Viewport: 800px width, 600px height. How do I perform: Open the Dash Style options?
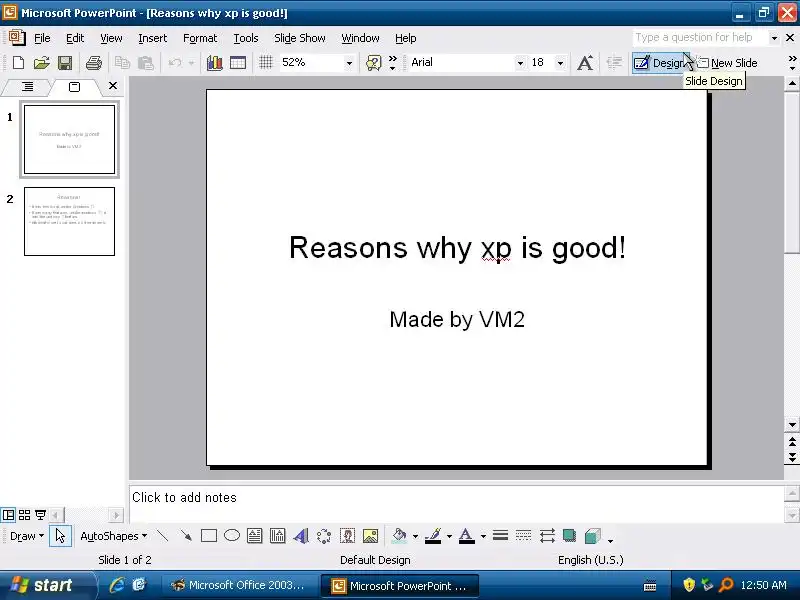tap(523, 536)
